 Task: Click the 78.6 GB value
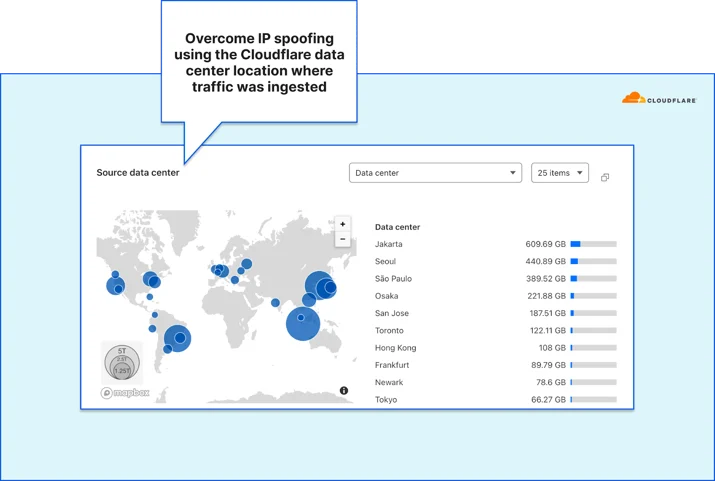(x=551, y=383)
